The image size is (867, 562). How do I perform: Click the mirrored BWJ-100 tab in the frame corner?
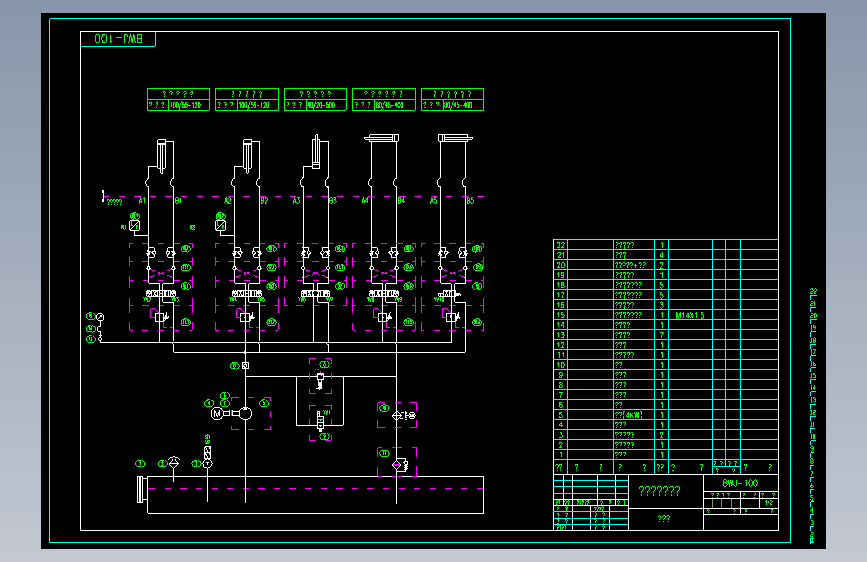click(x=118, y=39)
